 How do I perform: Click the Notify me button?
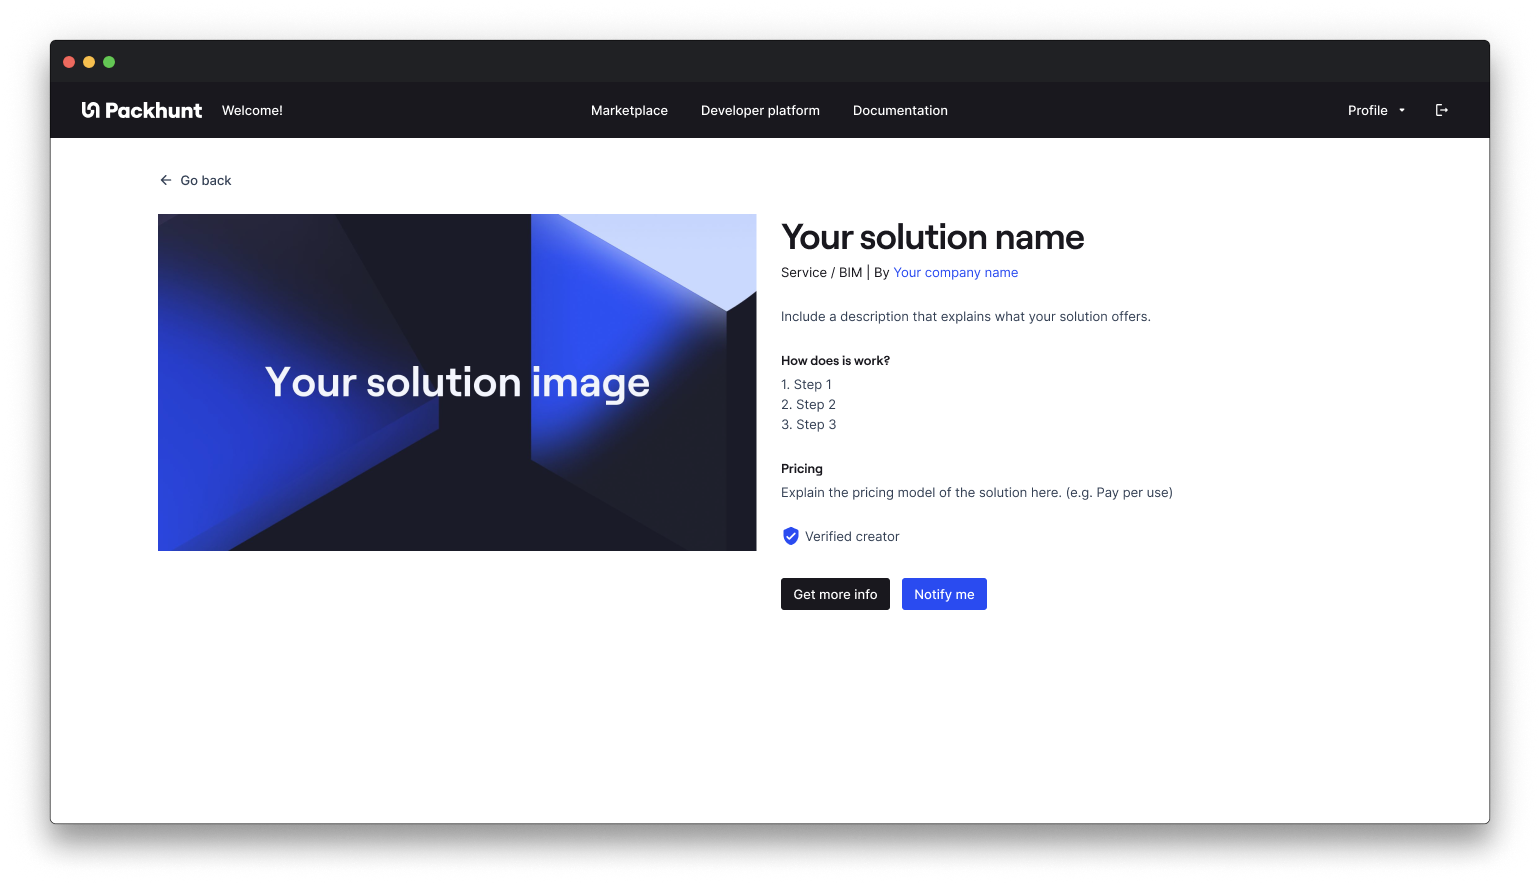tap(944, 594)
